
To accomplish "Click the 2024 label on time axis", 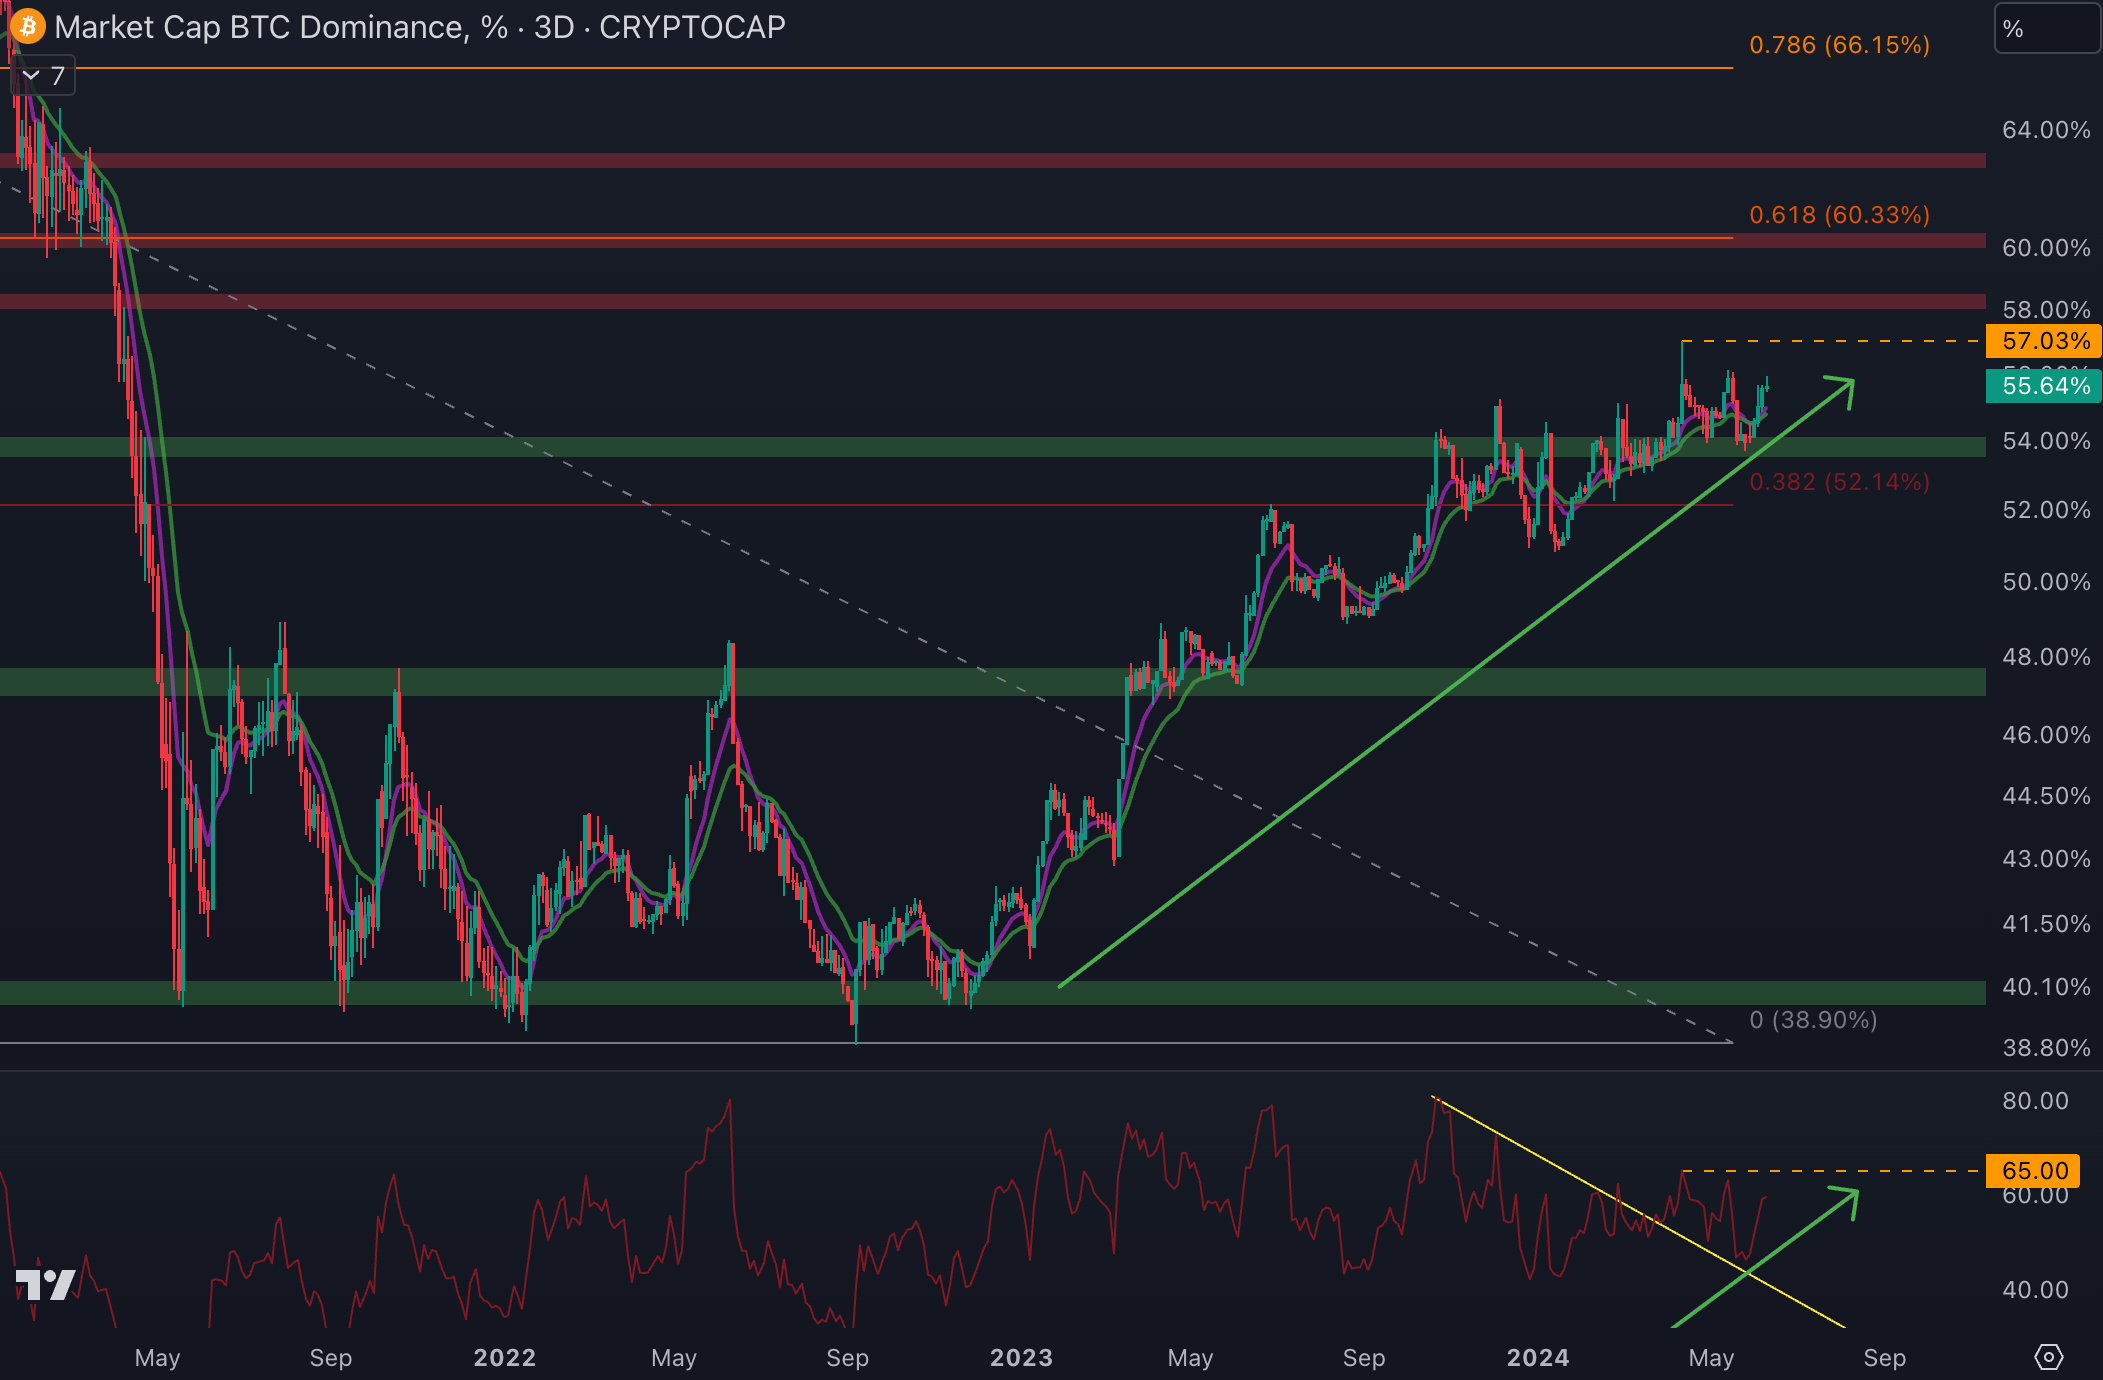I will [1538, 1358].
